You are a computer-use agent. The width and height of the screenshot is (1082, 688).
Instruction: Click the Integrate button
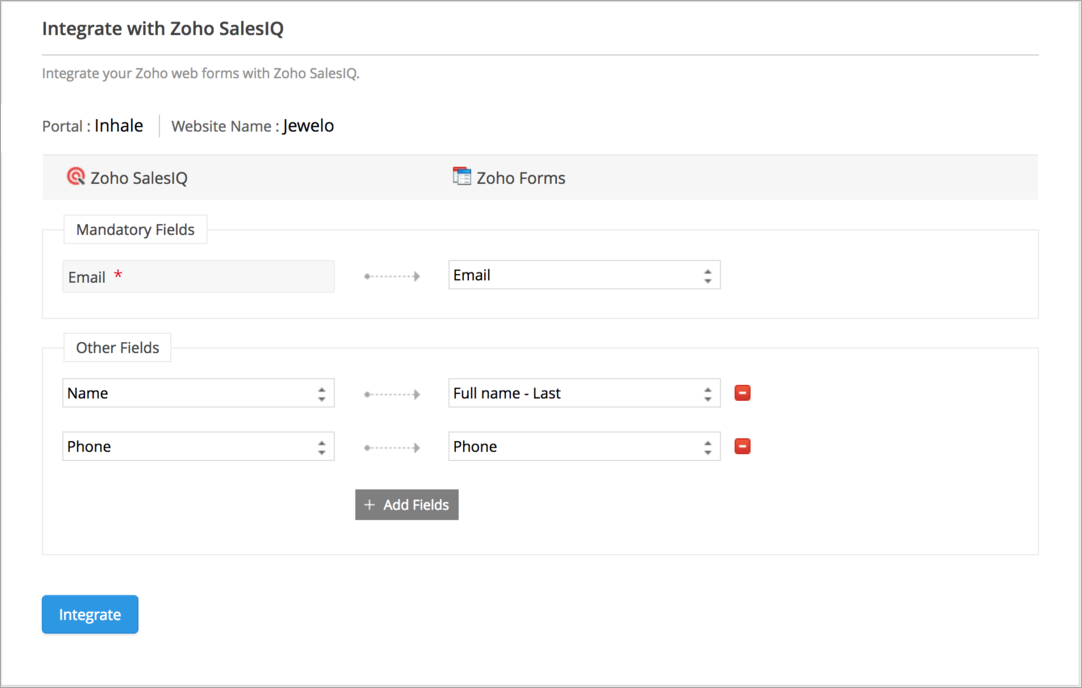click(90, 614)
